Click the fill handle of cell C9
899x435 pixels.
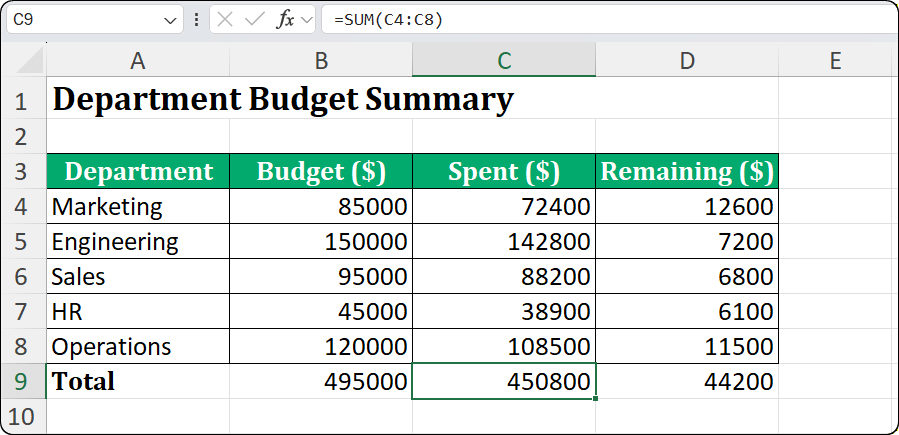point(596,398)
